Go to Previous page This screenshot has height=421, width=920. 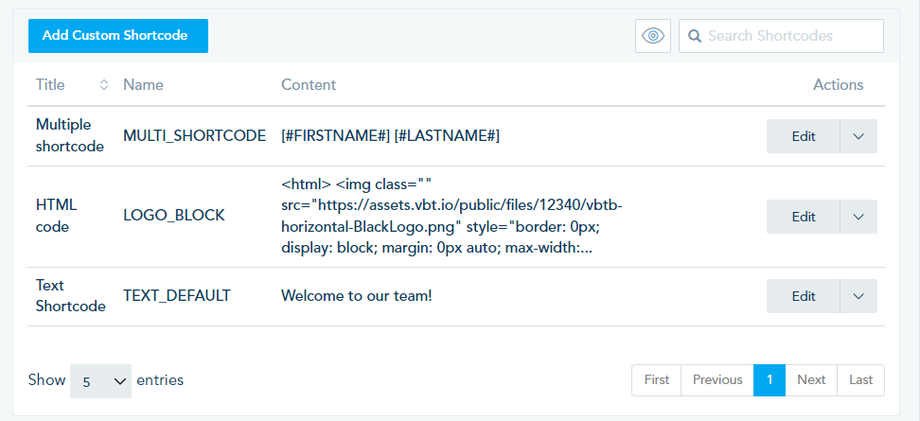717,380
